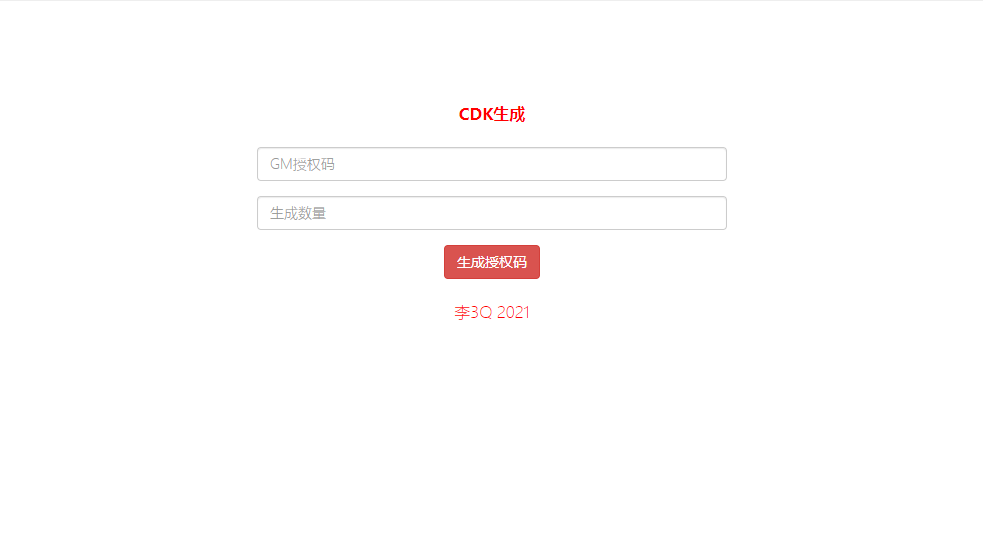Select the text field above the red button

click(492, 213)
